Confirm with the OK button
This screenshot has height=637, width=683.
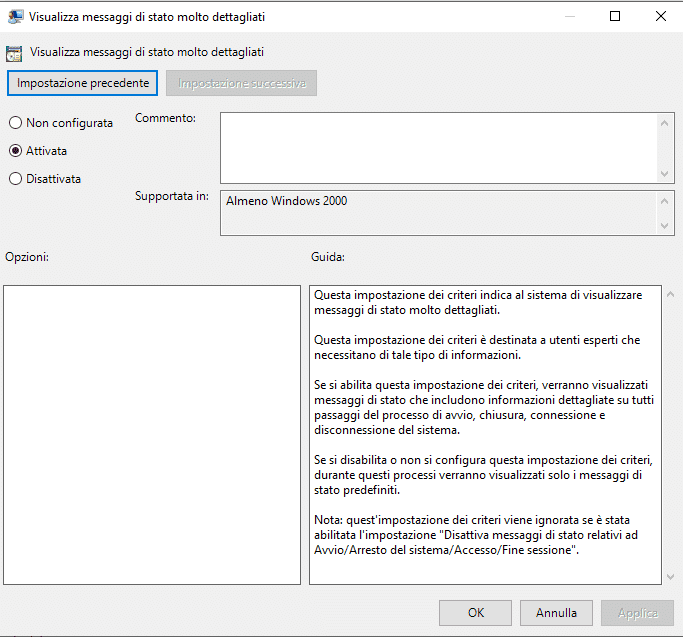point(475,613)
